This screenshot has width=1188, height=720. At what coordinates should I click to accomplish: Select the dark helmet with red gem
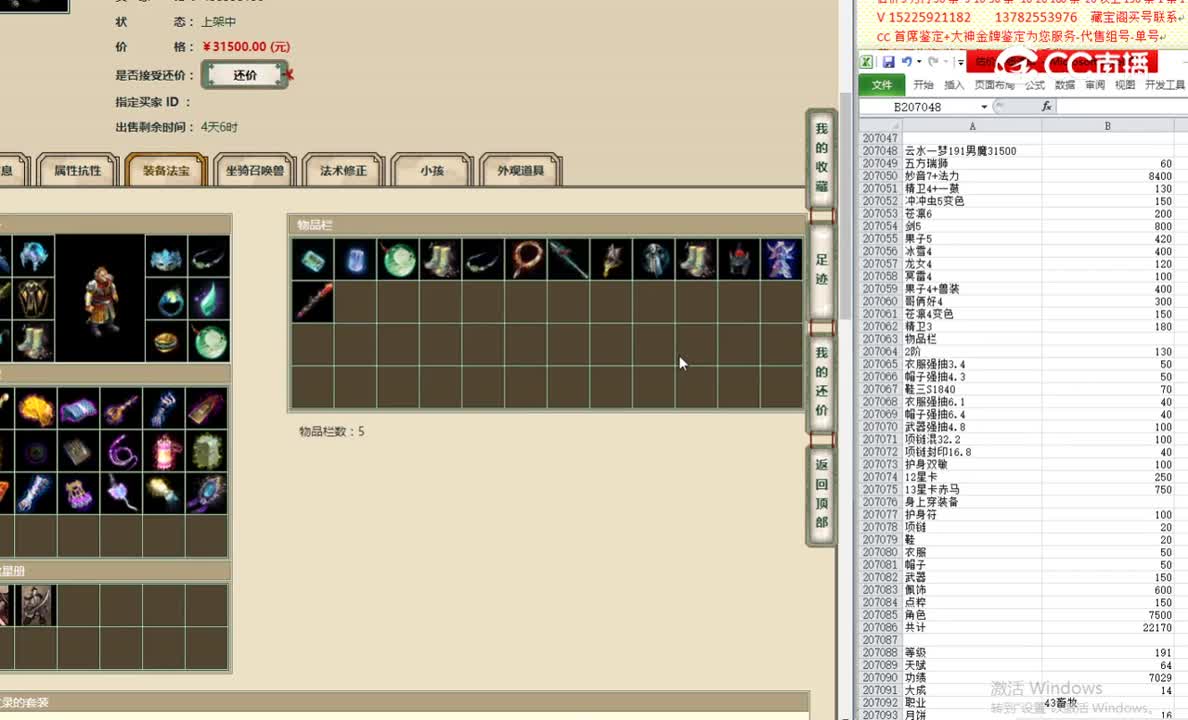(x=739, y=260)
